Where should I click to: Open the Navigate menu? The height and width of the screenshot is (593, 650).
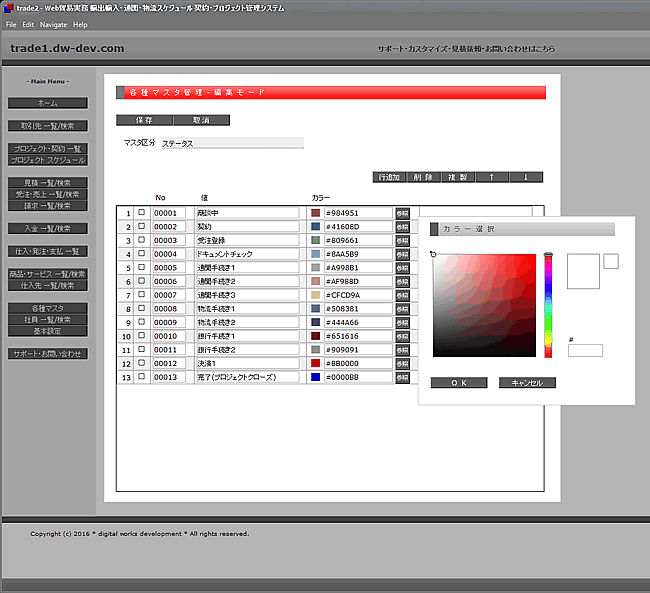click(x=53, y=24)
